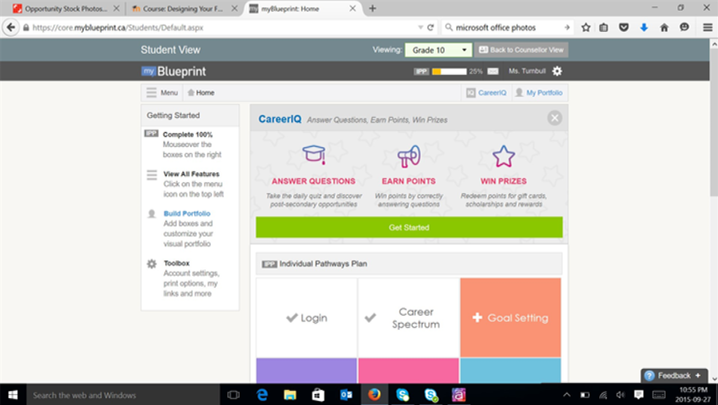
Task: Open a new browser tab
Action: [372, 8]
